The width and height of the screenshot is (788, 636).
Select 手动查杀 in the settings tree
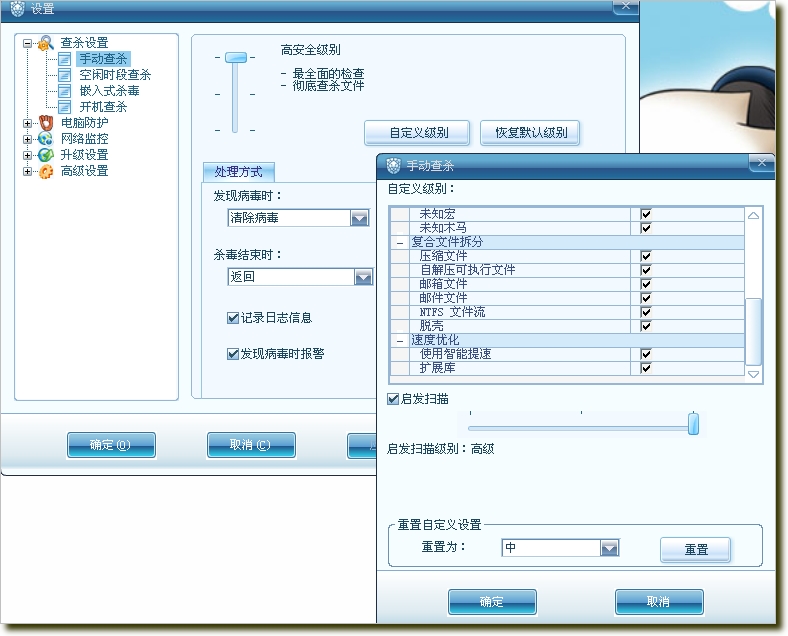[104, 59]
